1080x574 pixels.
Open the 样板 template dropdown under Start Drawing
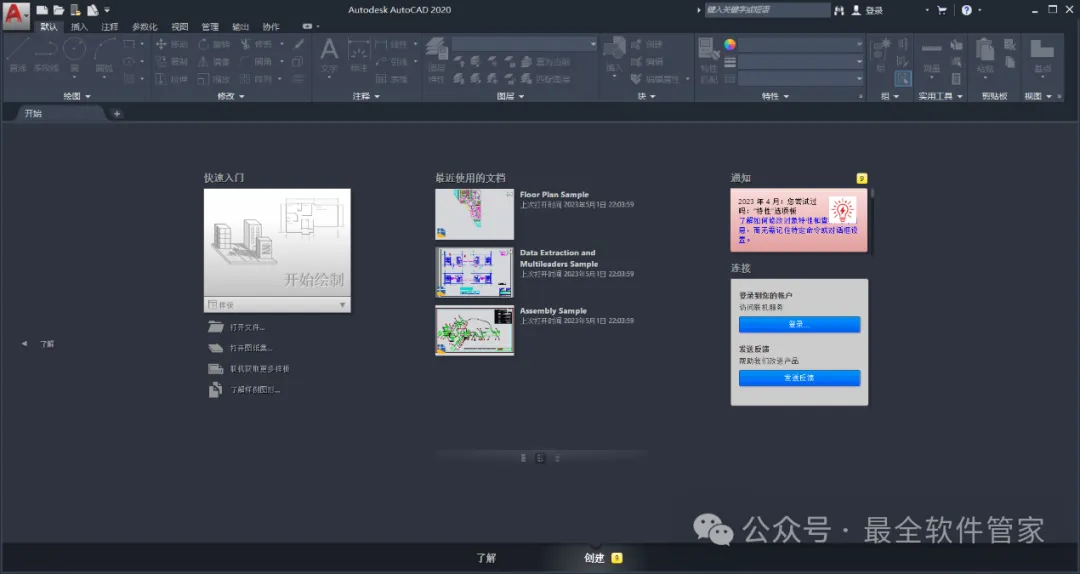tap(277, 305)
